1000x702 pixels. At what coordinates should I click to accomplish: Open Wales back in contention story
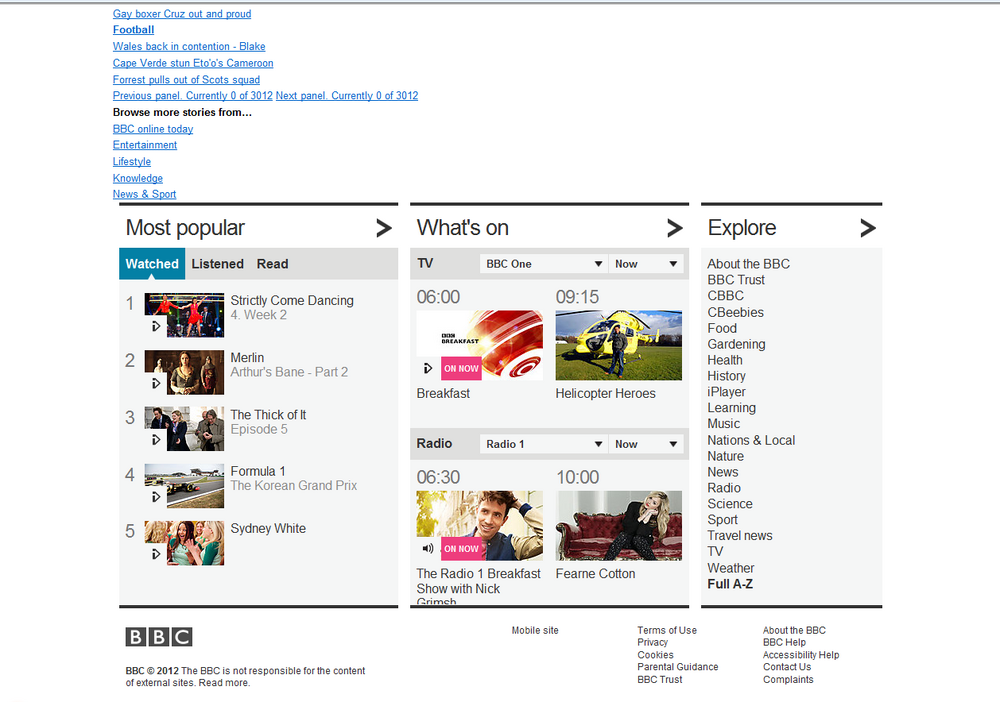tap(189, 47)
